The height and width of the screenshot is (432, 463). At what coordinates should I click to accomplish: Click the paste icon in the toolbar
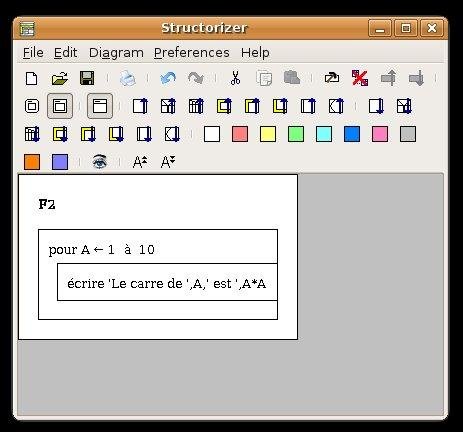click(x=292, y=78)
